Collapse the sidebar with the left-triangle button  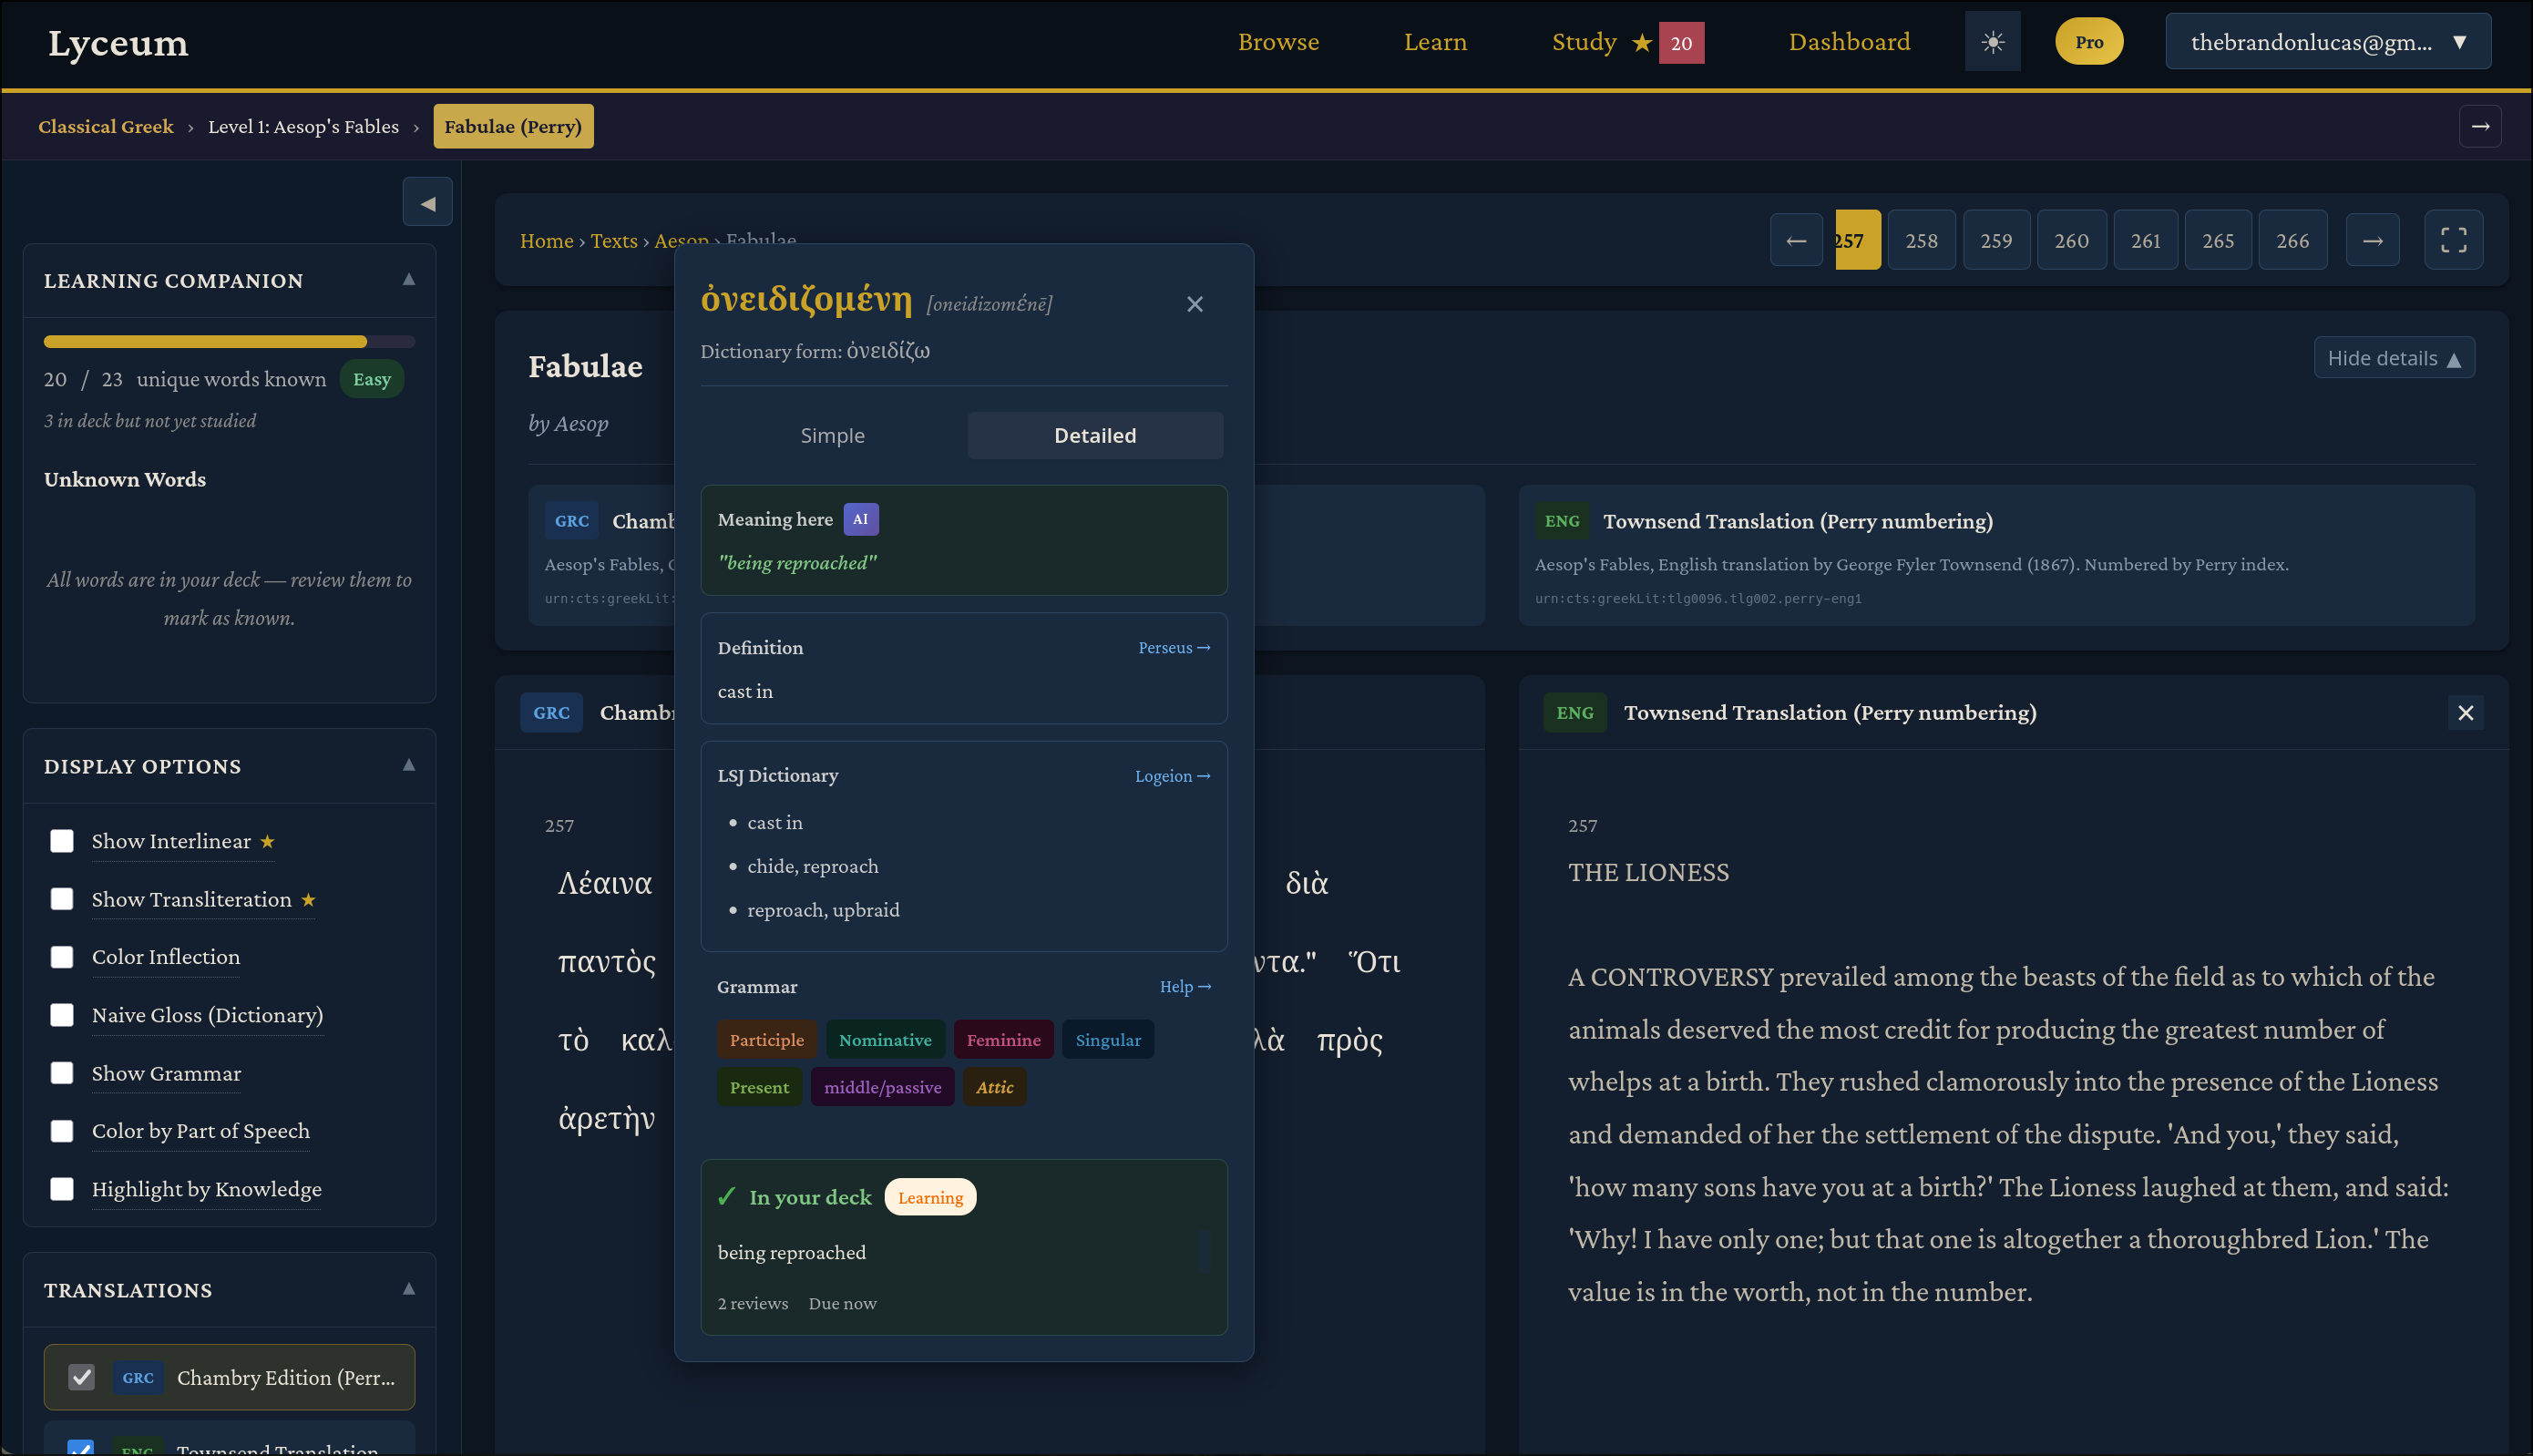[427, 203]
